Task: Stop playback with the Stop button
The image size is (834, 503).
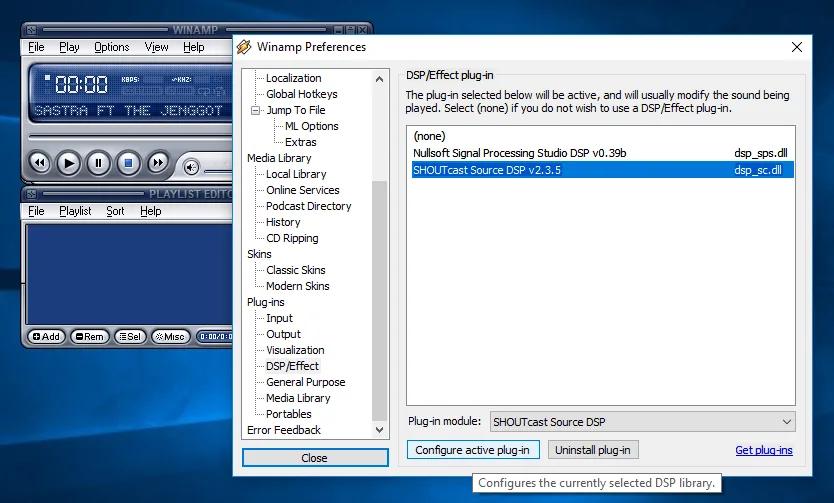Action: tap(128, 162)
